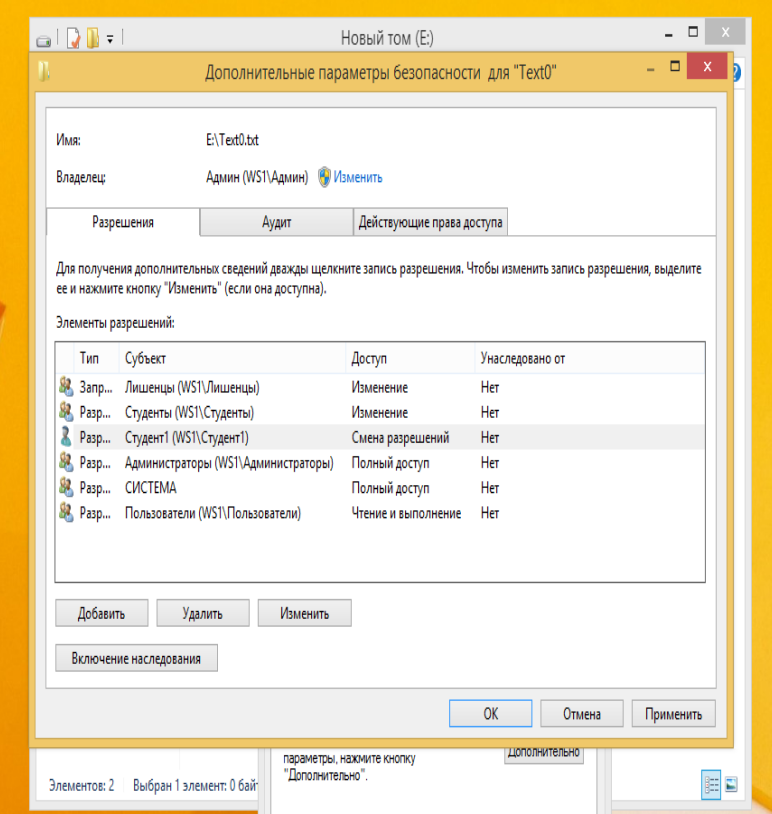
Task: Click the Доступ column header
Action: click(410, 358)
